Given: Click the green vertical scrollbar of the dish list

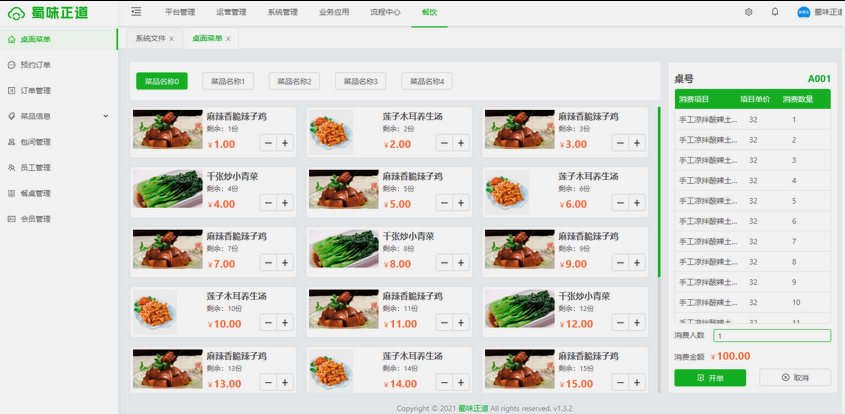Looking at the screenshot, I should [659, 192].
